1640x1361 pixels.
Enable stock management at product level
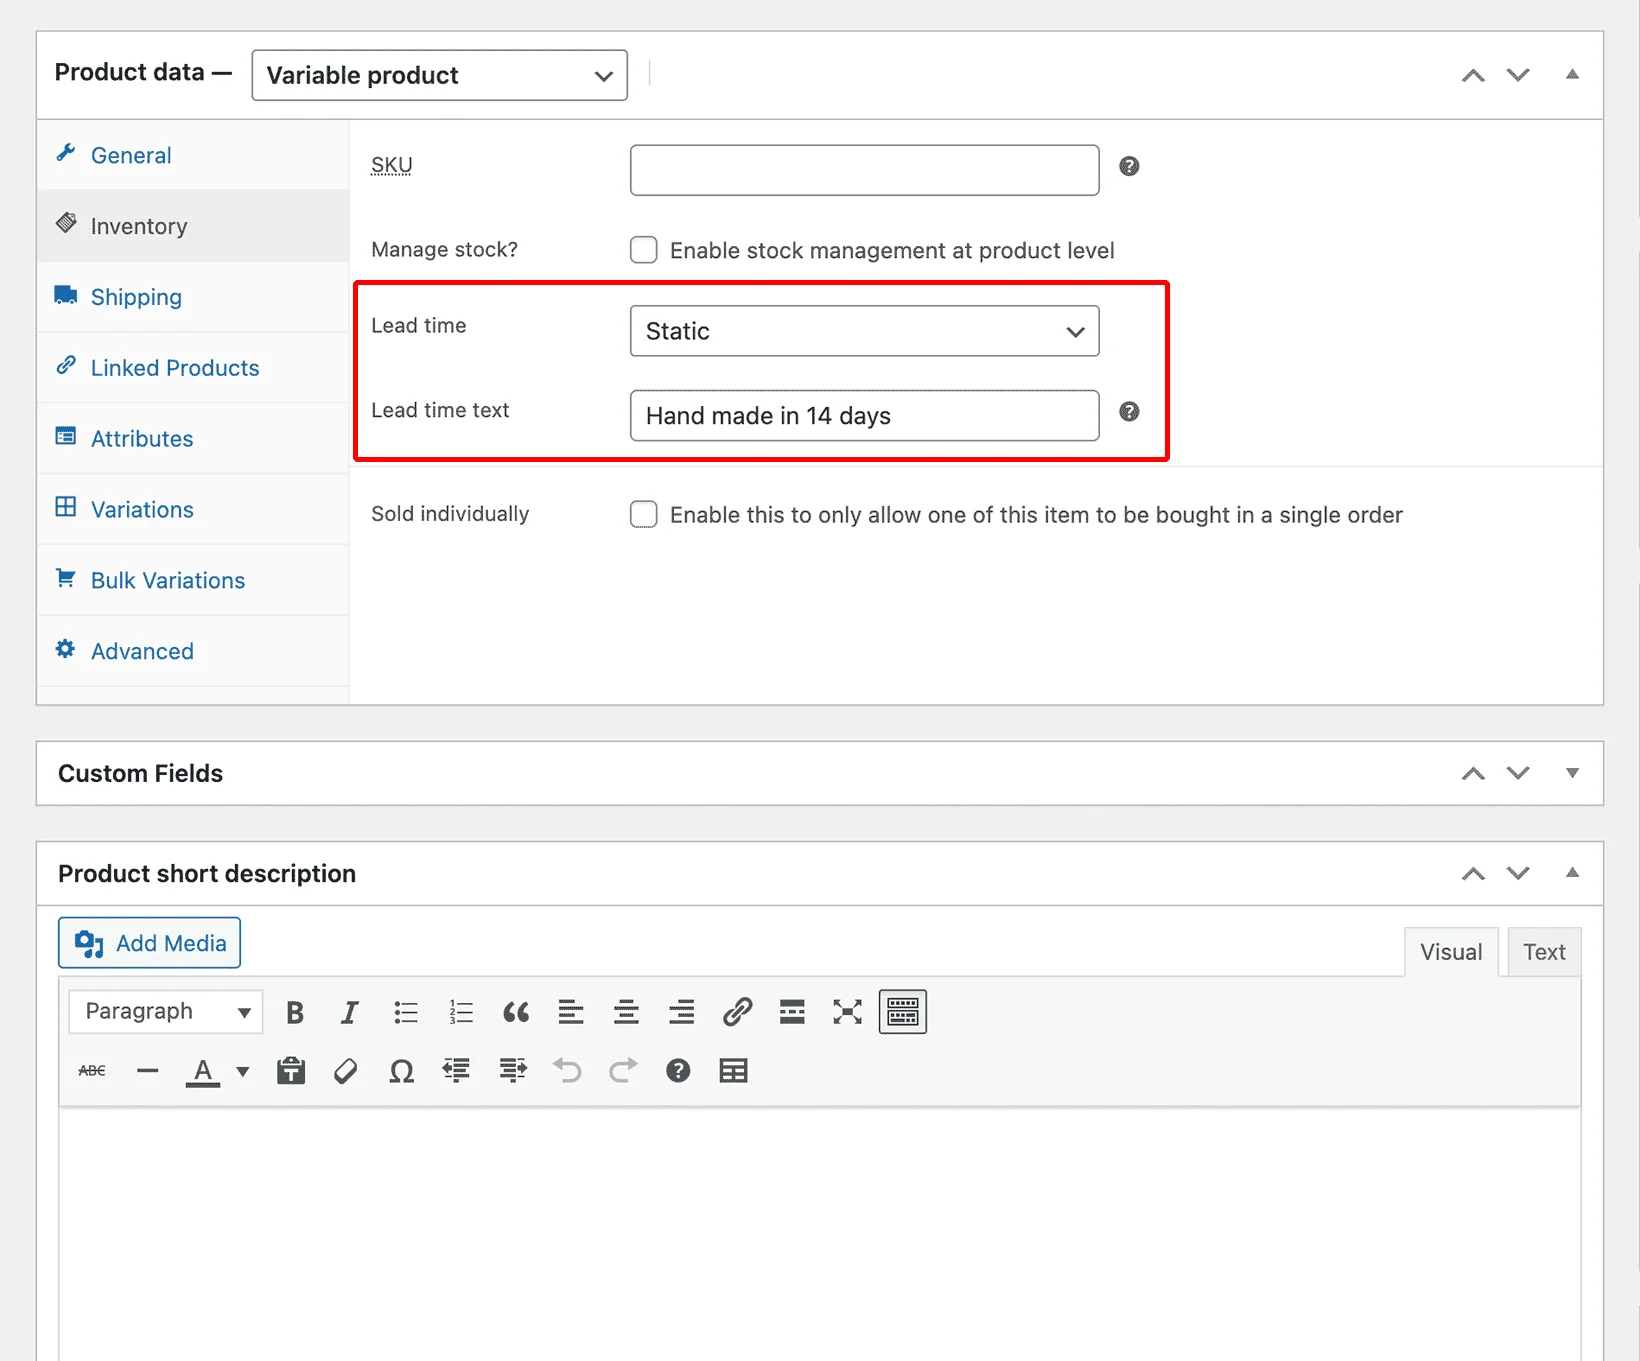pyautogui.click(x=643, y=250)
